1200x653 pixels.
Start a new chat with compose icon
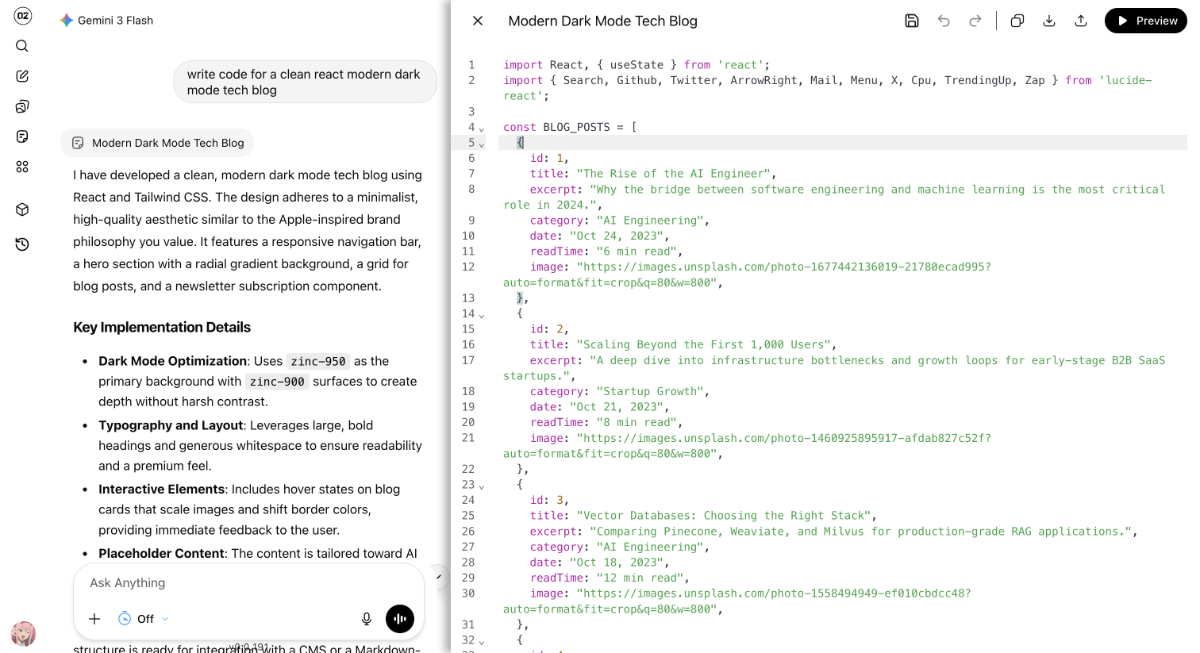[x=22, y=76]
